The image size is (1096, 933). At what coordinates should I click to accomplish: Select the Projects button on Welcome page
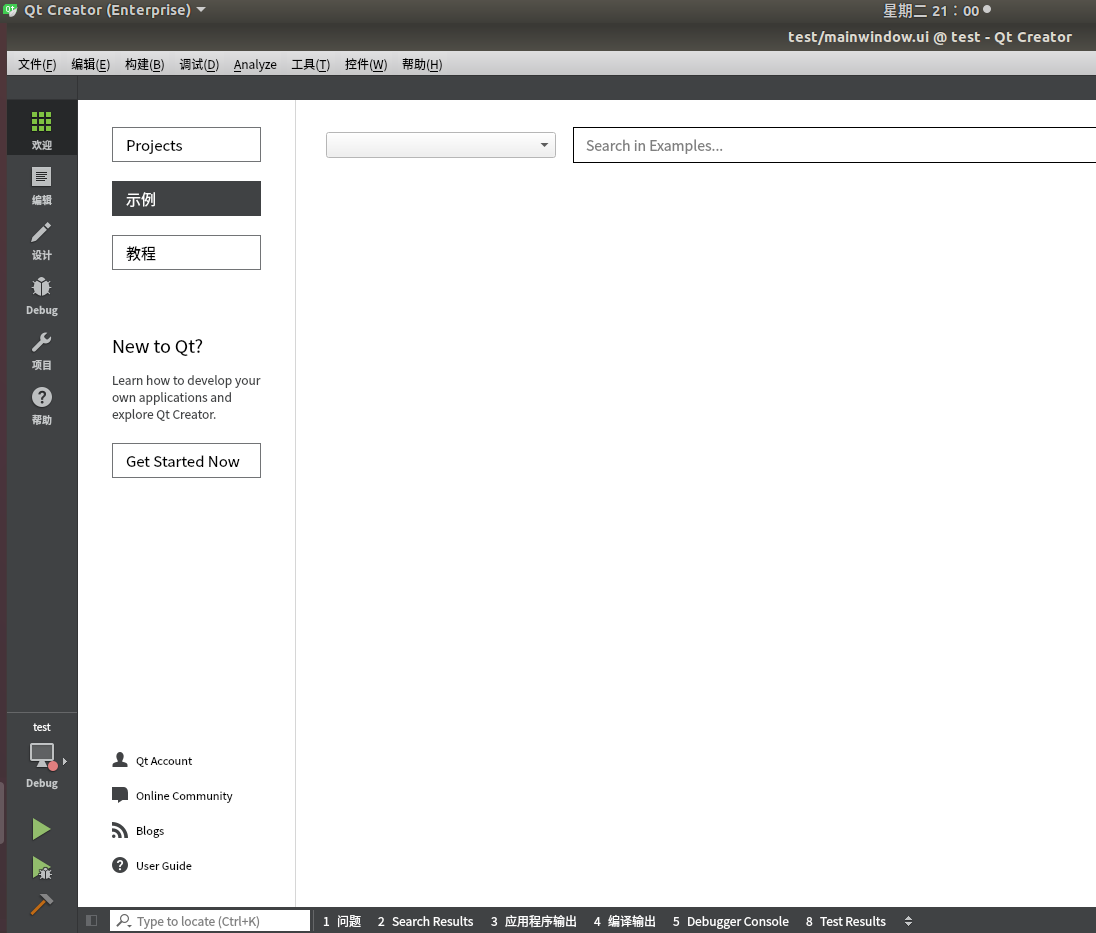point(186,145)
